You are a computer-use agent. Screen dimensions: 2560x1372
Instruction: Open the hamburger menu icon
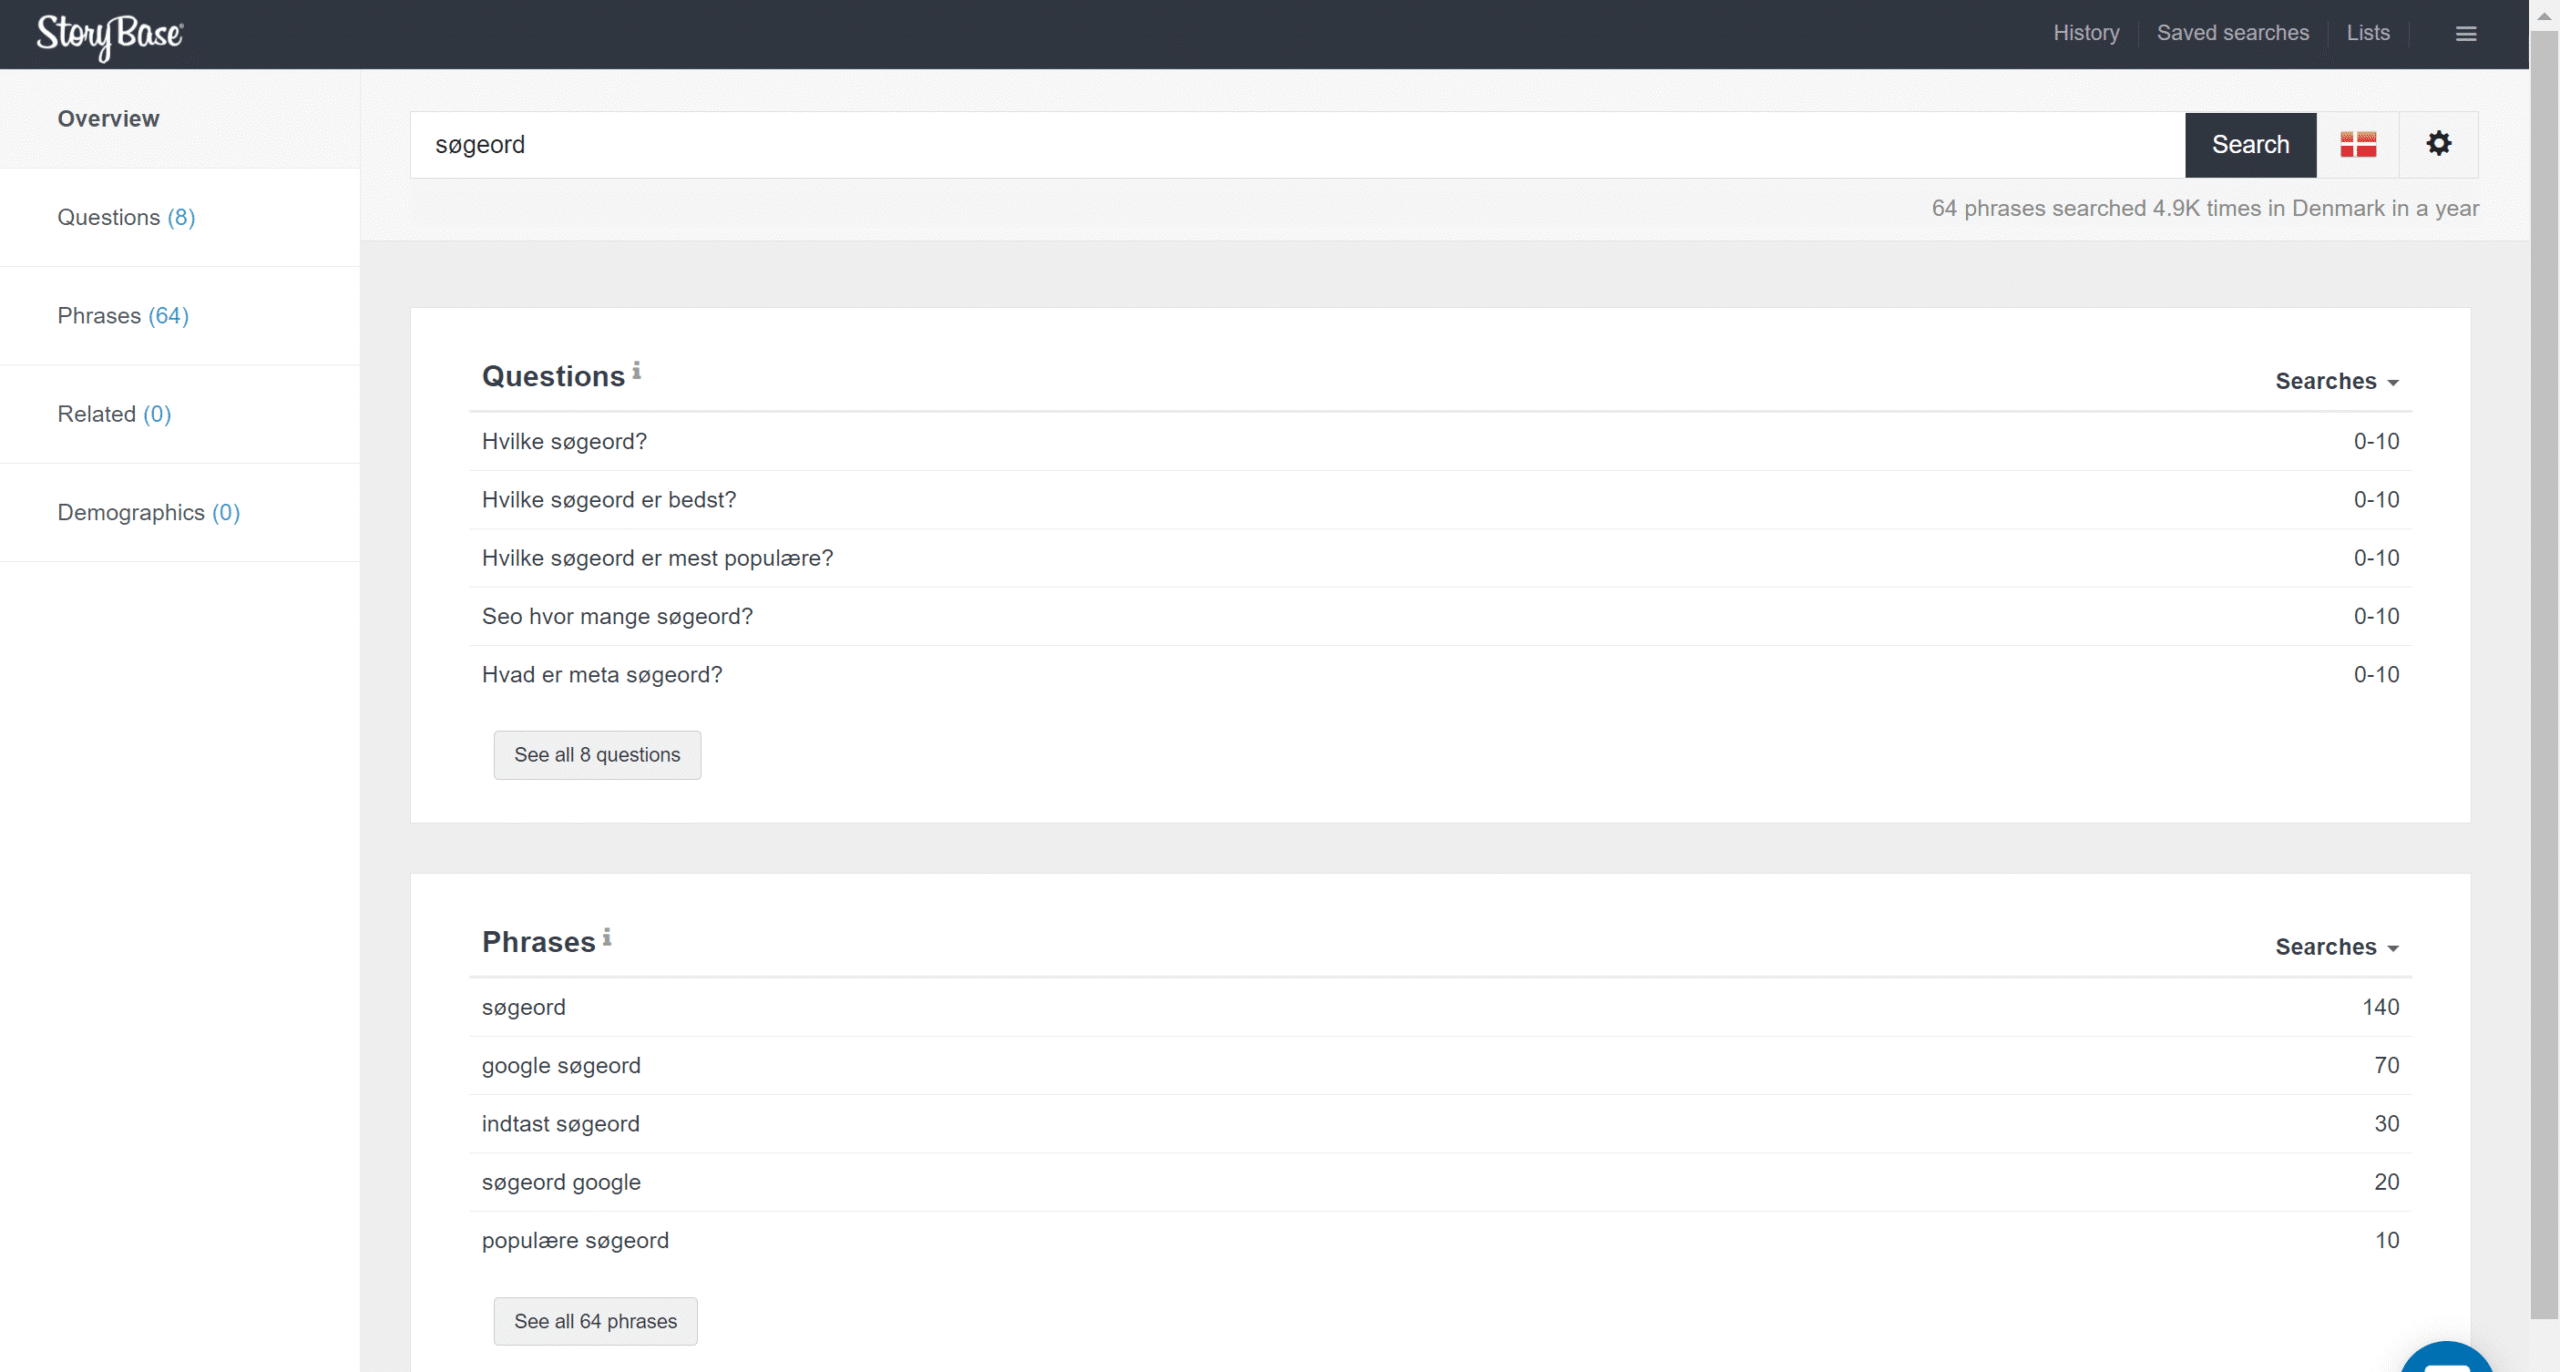point(2466,34)
